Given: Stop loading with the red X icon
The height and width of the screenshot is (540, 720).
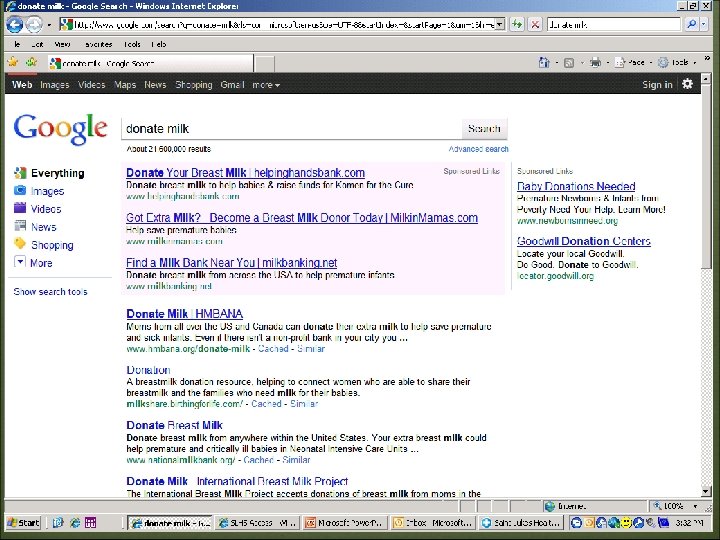Looking at the screenshot, I should [535, 24].
